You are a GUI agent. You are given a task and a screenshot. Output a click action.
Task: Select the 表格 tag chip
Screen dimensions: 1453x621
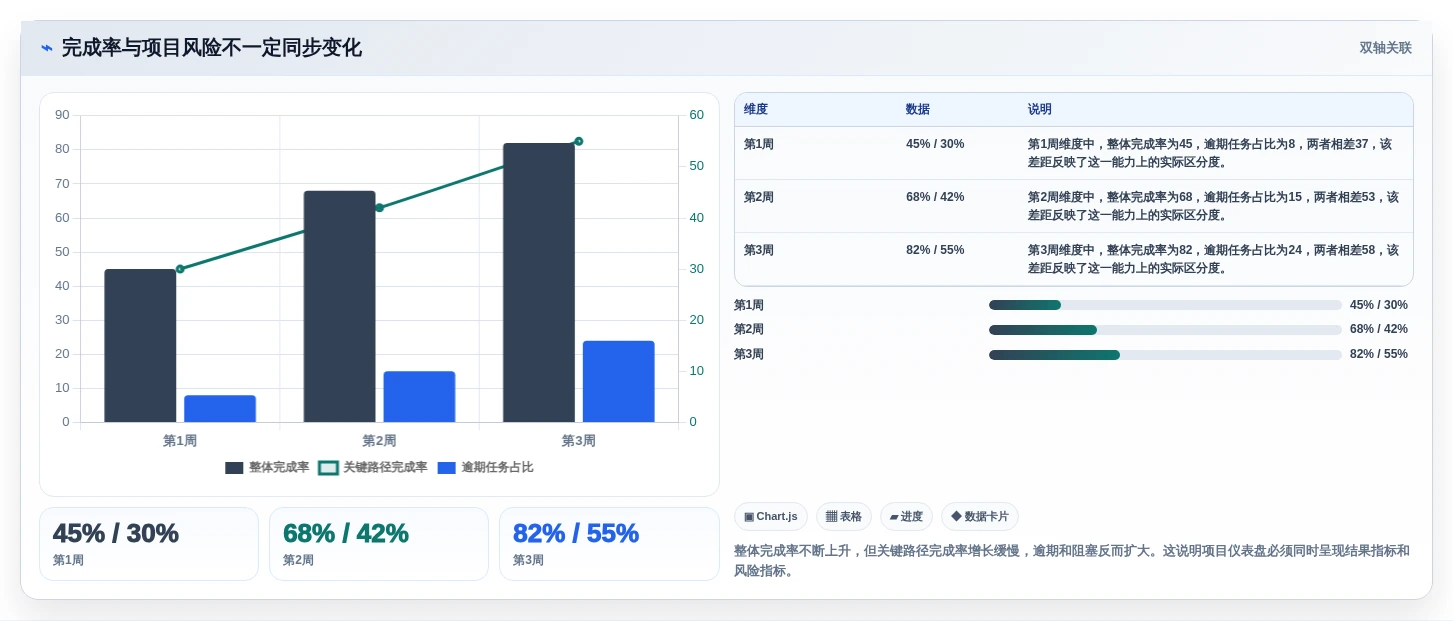pyautogui.click(x=844, y=516)
